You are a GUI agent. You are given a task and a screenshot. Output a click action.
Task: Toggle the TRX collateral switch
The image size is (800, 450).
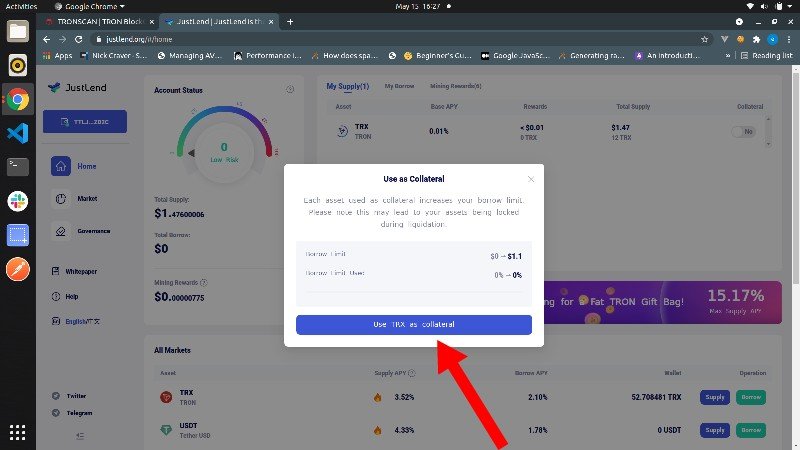(x=743, y=132)
